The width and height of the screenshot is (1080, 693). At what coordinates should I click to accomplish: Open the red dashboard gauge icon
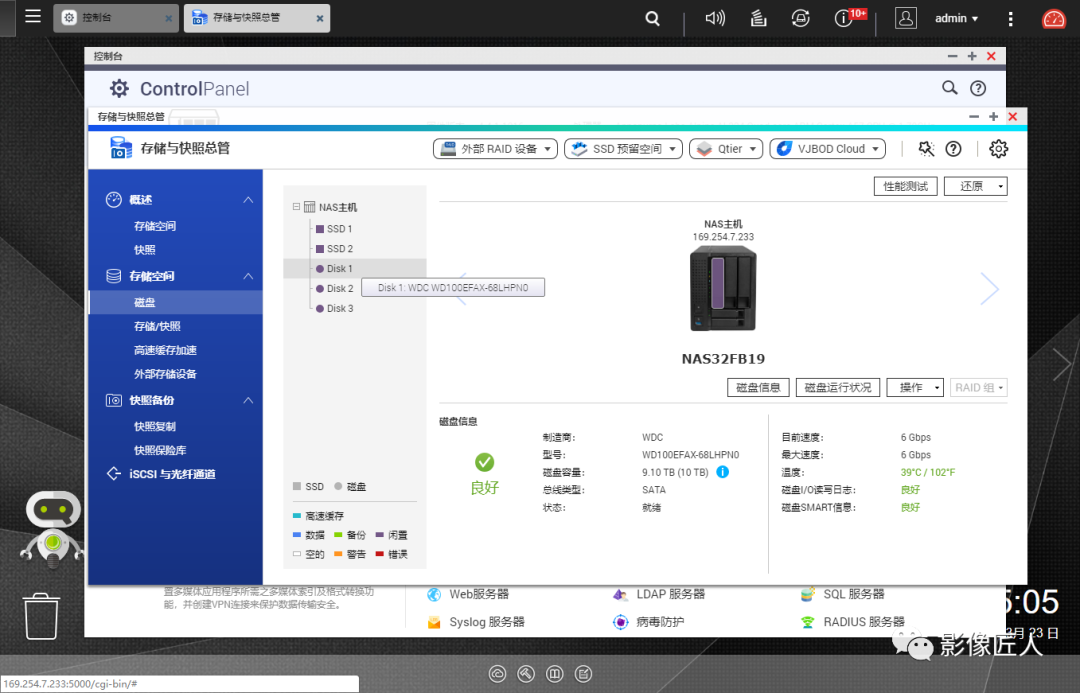1053,19
